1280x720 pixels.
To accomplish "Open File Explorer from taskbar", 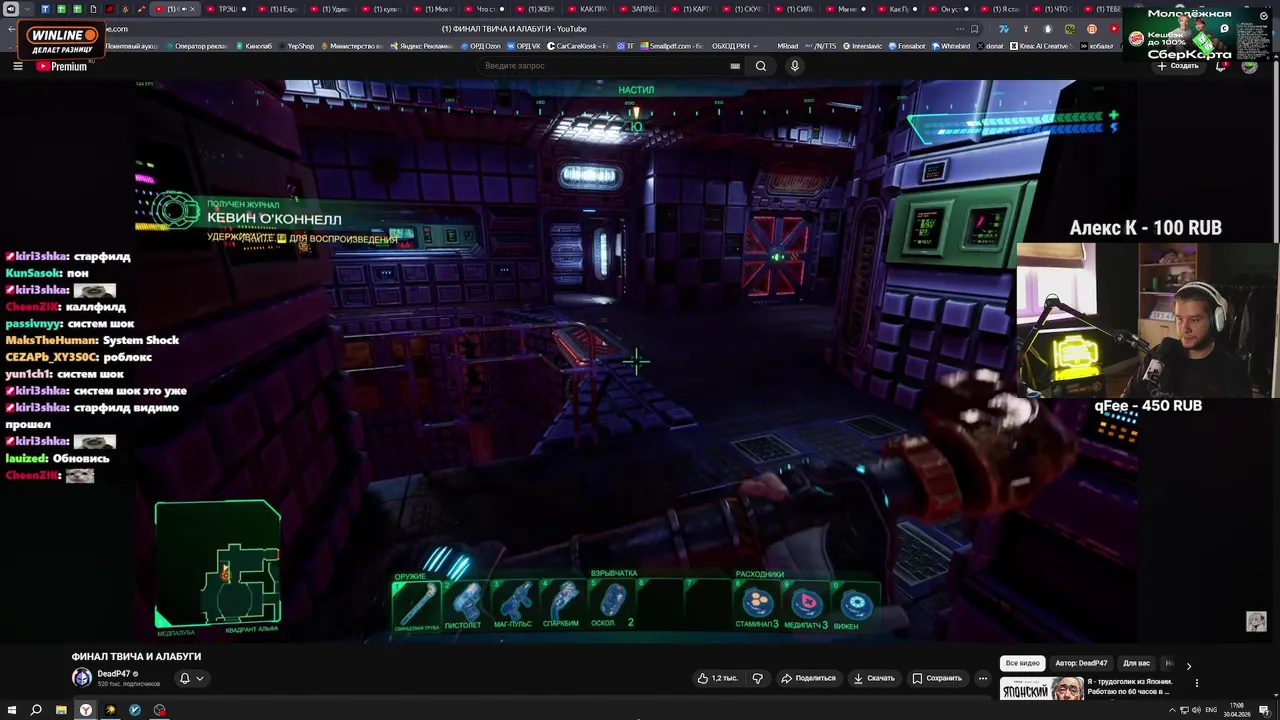I will tap(61, 710).
